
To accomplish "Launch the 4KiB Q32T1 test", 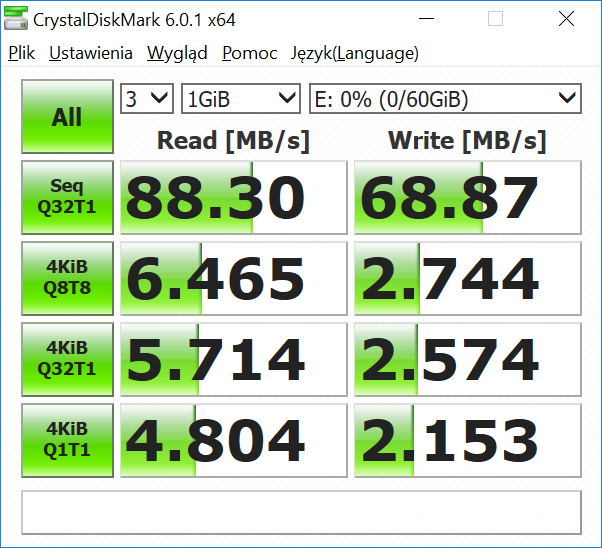I will pos(67,359).
